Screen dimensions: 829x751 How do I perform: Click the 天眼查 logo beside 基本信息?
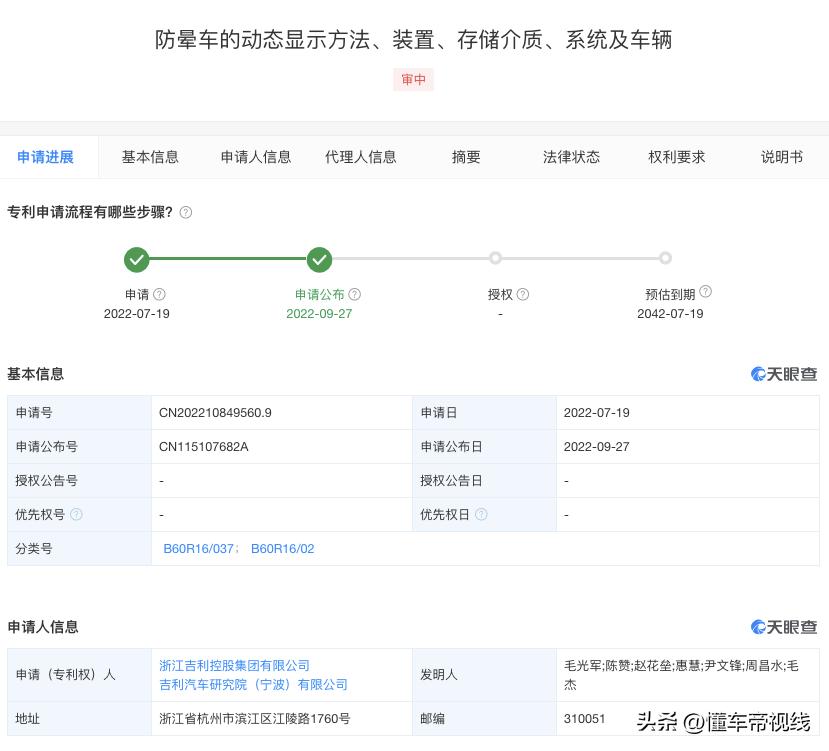(784, 374)
